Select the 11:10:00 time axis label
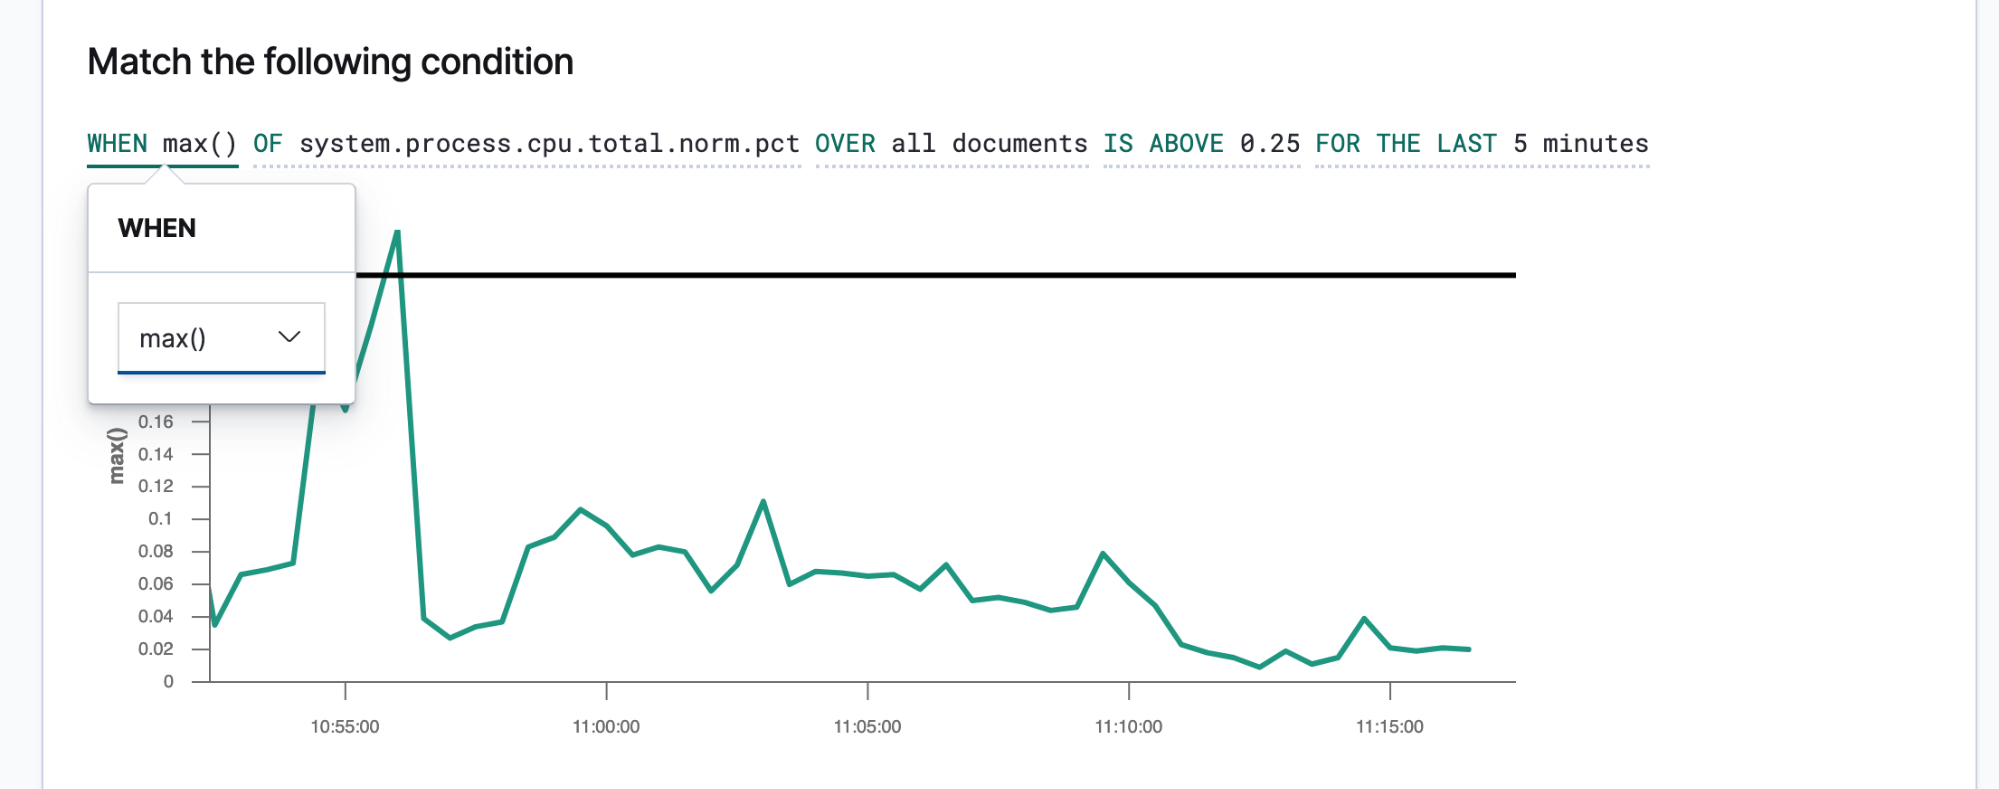This screenshot has width=1999, height=789. (x=1128, y=727)
